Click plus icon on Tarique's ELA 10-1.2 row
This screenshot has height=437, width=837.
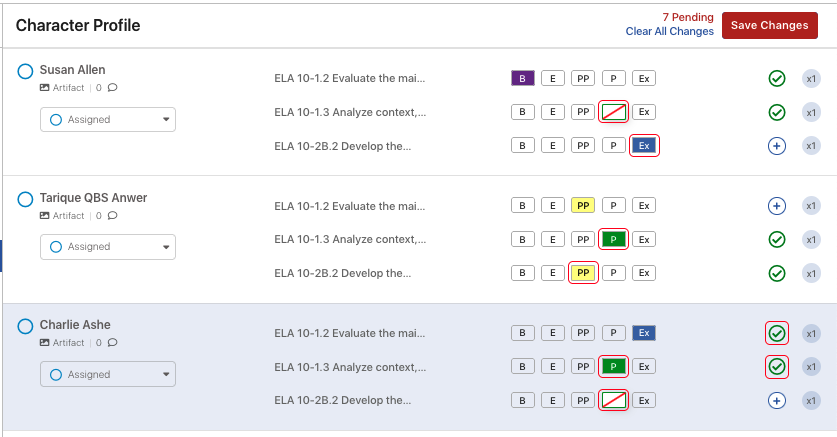tap(777, 206)
